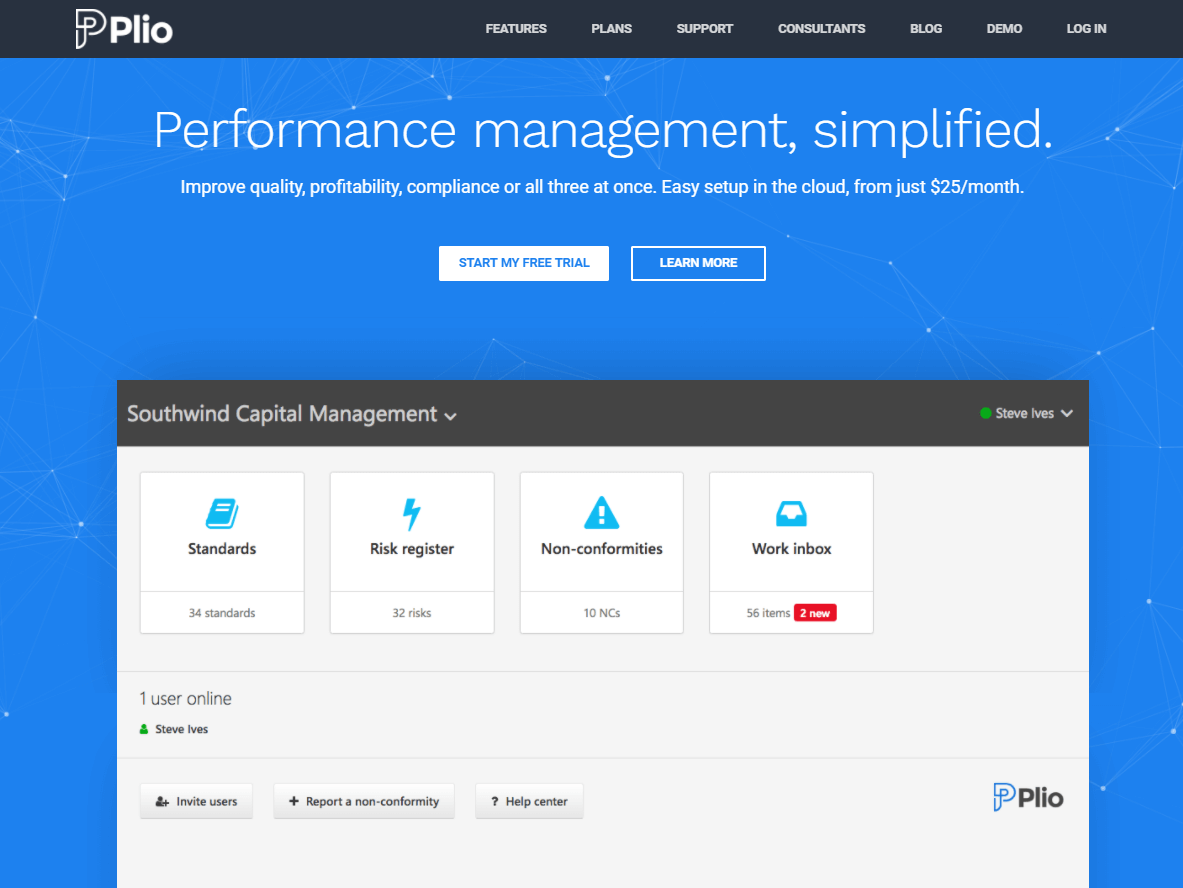Click the Work inbox card title
Screen dimensions: 1183x888
coord(791,548)
